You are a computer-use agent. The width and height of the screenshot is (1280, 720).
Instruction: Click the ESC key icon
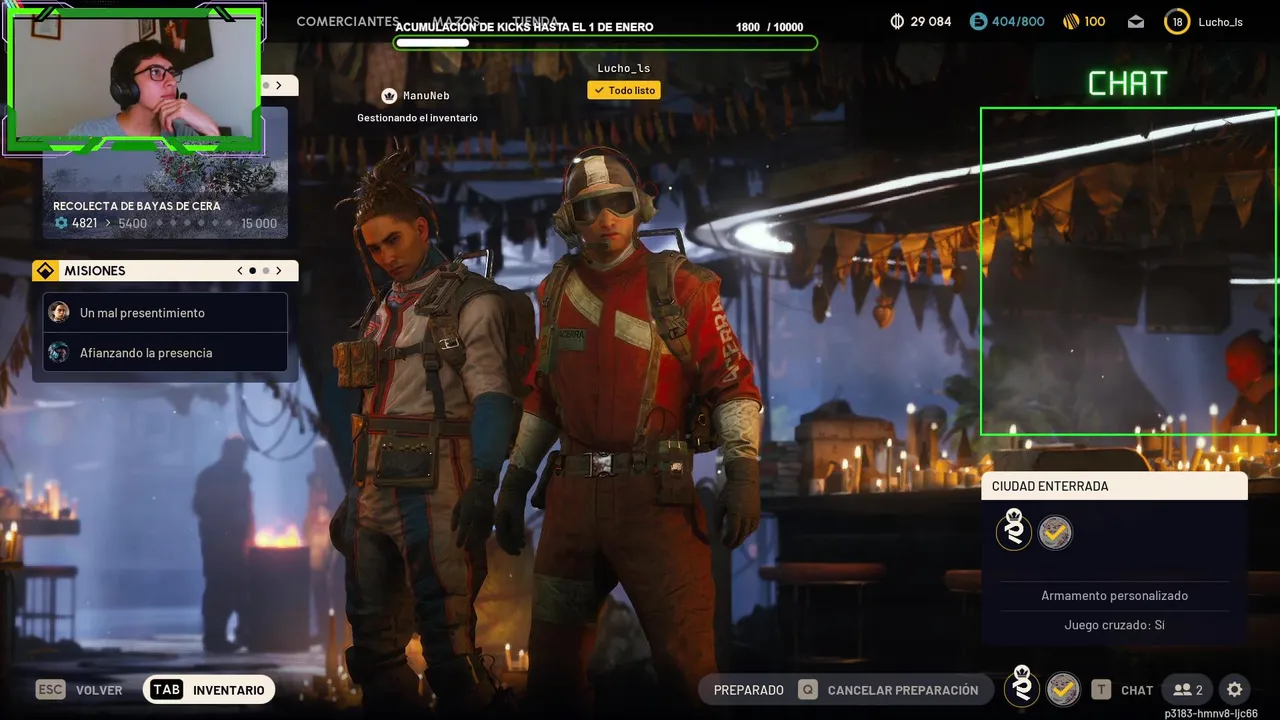51,690
